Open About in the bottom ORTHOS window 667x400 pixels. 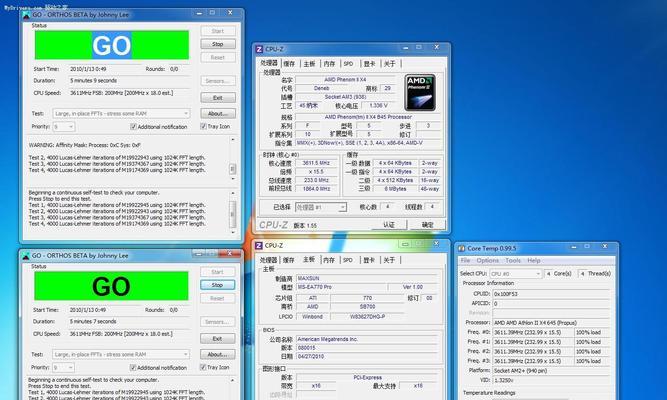[217, 354]
